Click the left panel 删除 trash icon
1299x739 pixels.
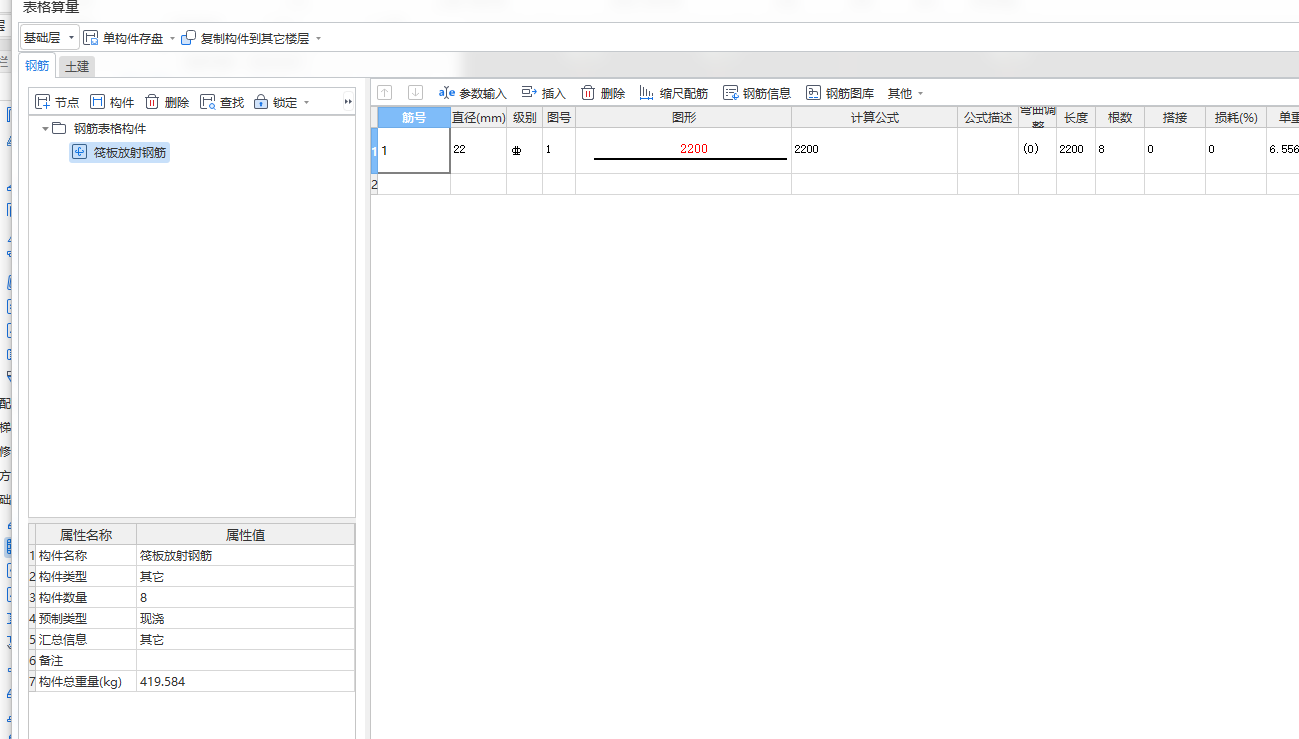(152, 102)
